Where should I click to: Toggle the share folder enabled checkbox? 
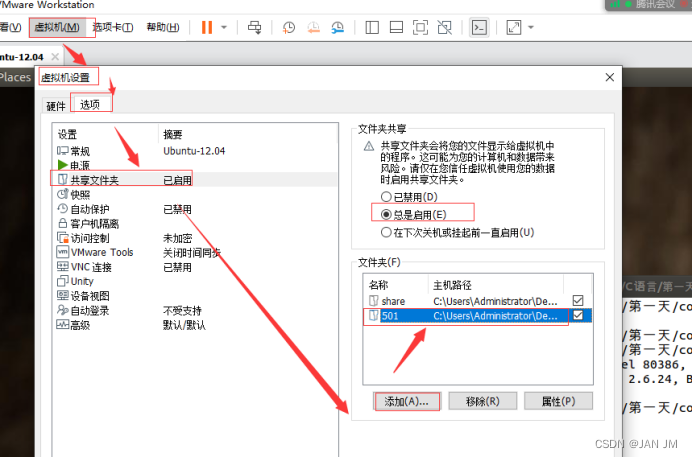coord(578,300)
